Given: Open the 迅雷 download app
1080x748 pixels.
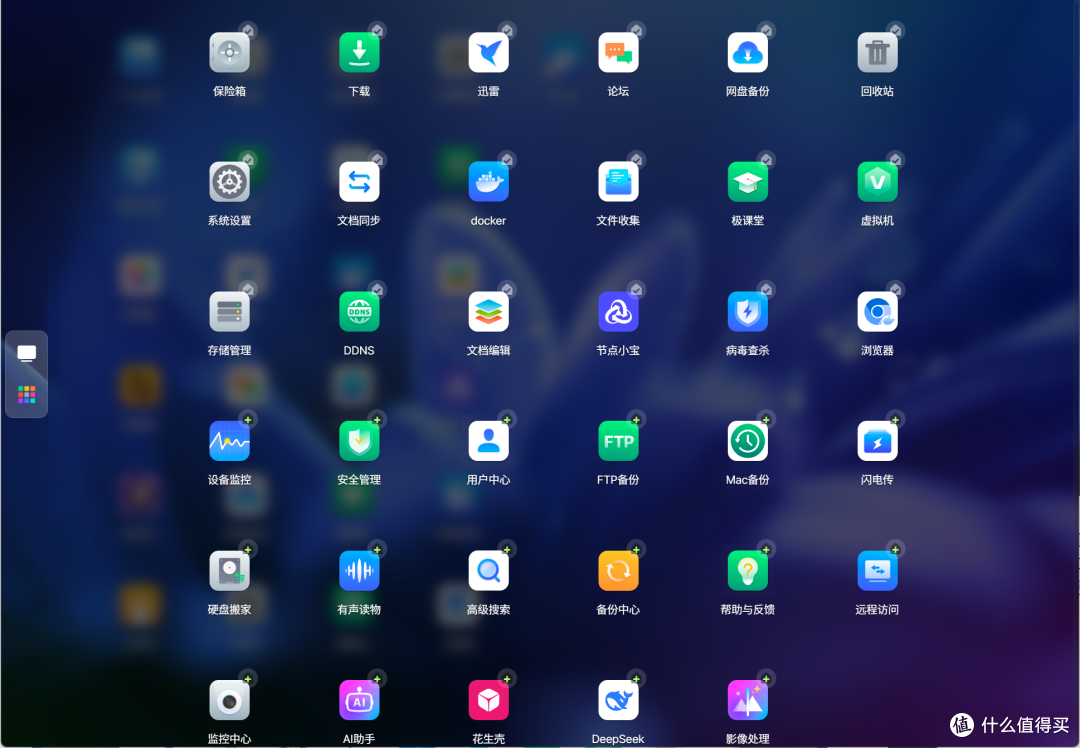Looking at the screenshot, I should click(x=488, y=53).
